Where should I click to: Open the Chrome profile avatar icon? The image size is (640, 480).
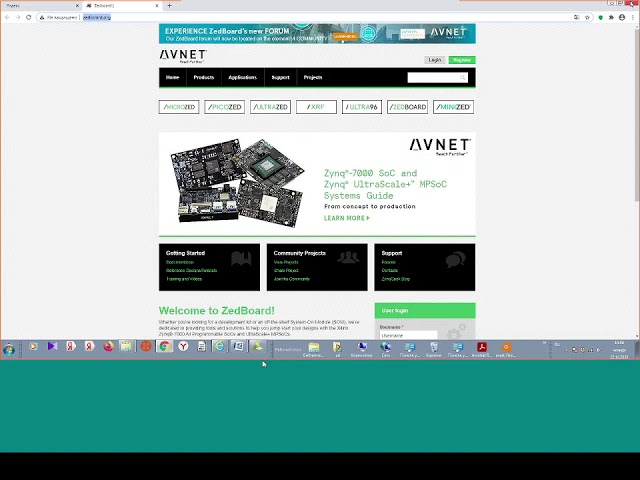(x=622, y=17)
